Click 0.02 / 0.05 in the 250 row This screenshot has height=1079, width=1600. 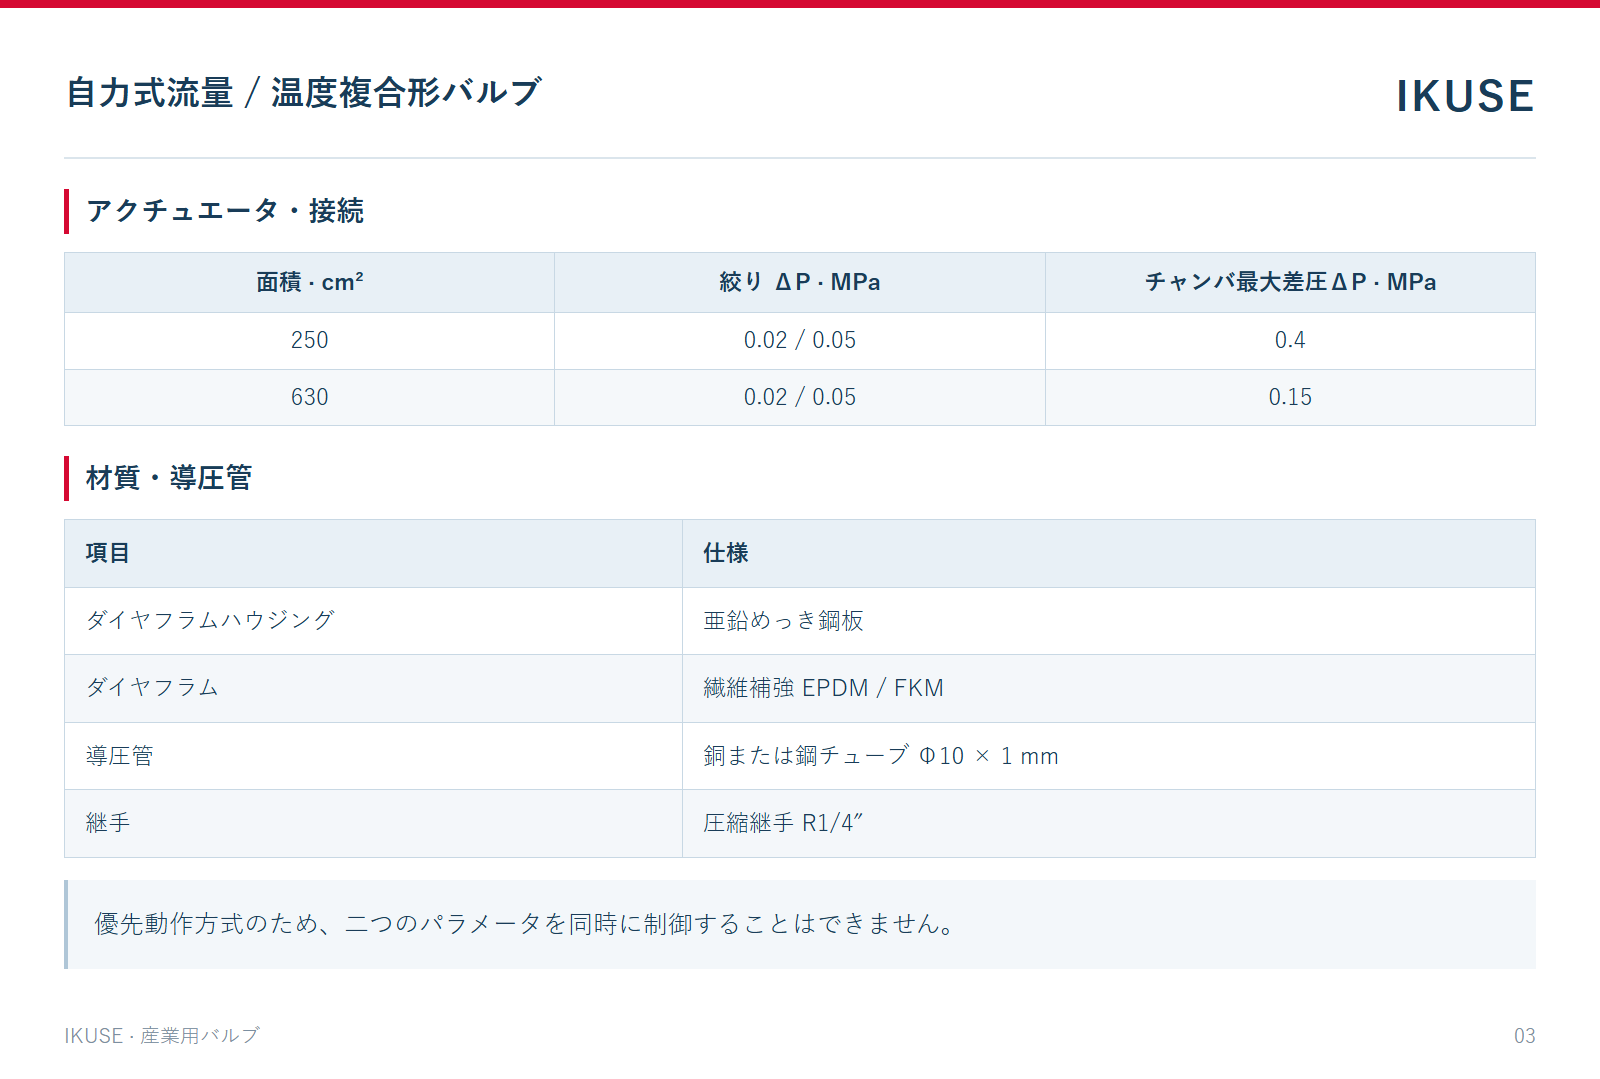point(800,340)
